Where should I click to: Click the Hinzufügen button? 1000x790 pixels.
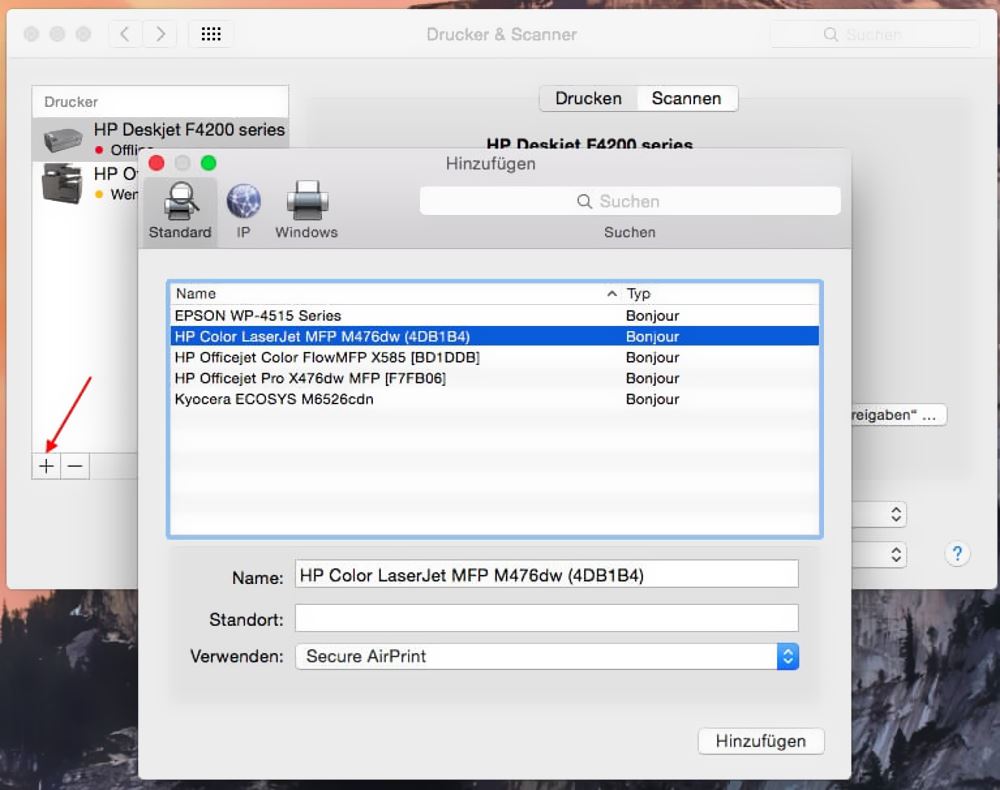(761, 741)
